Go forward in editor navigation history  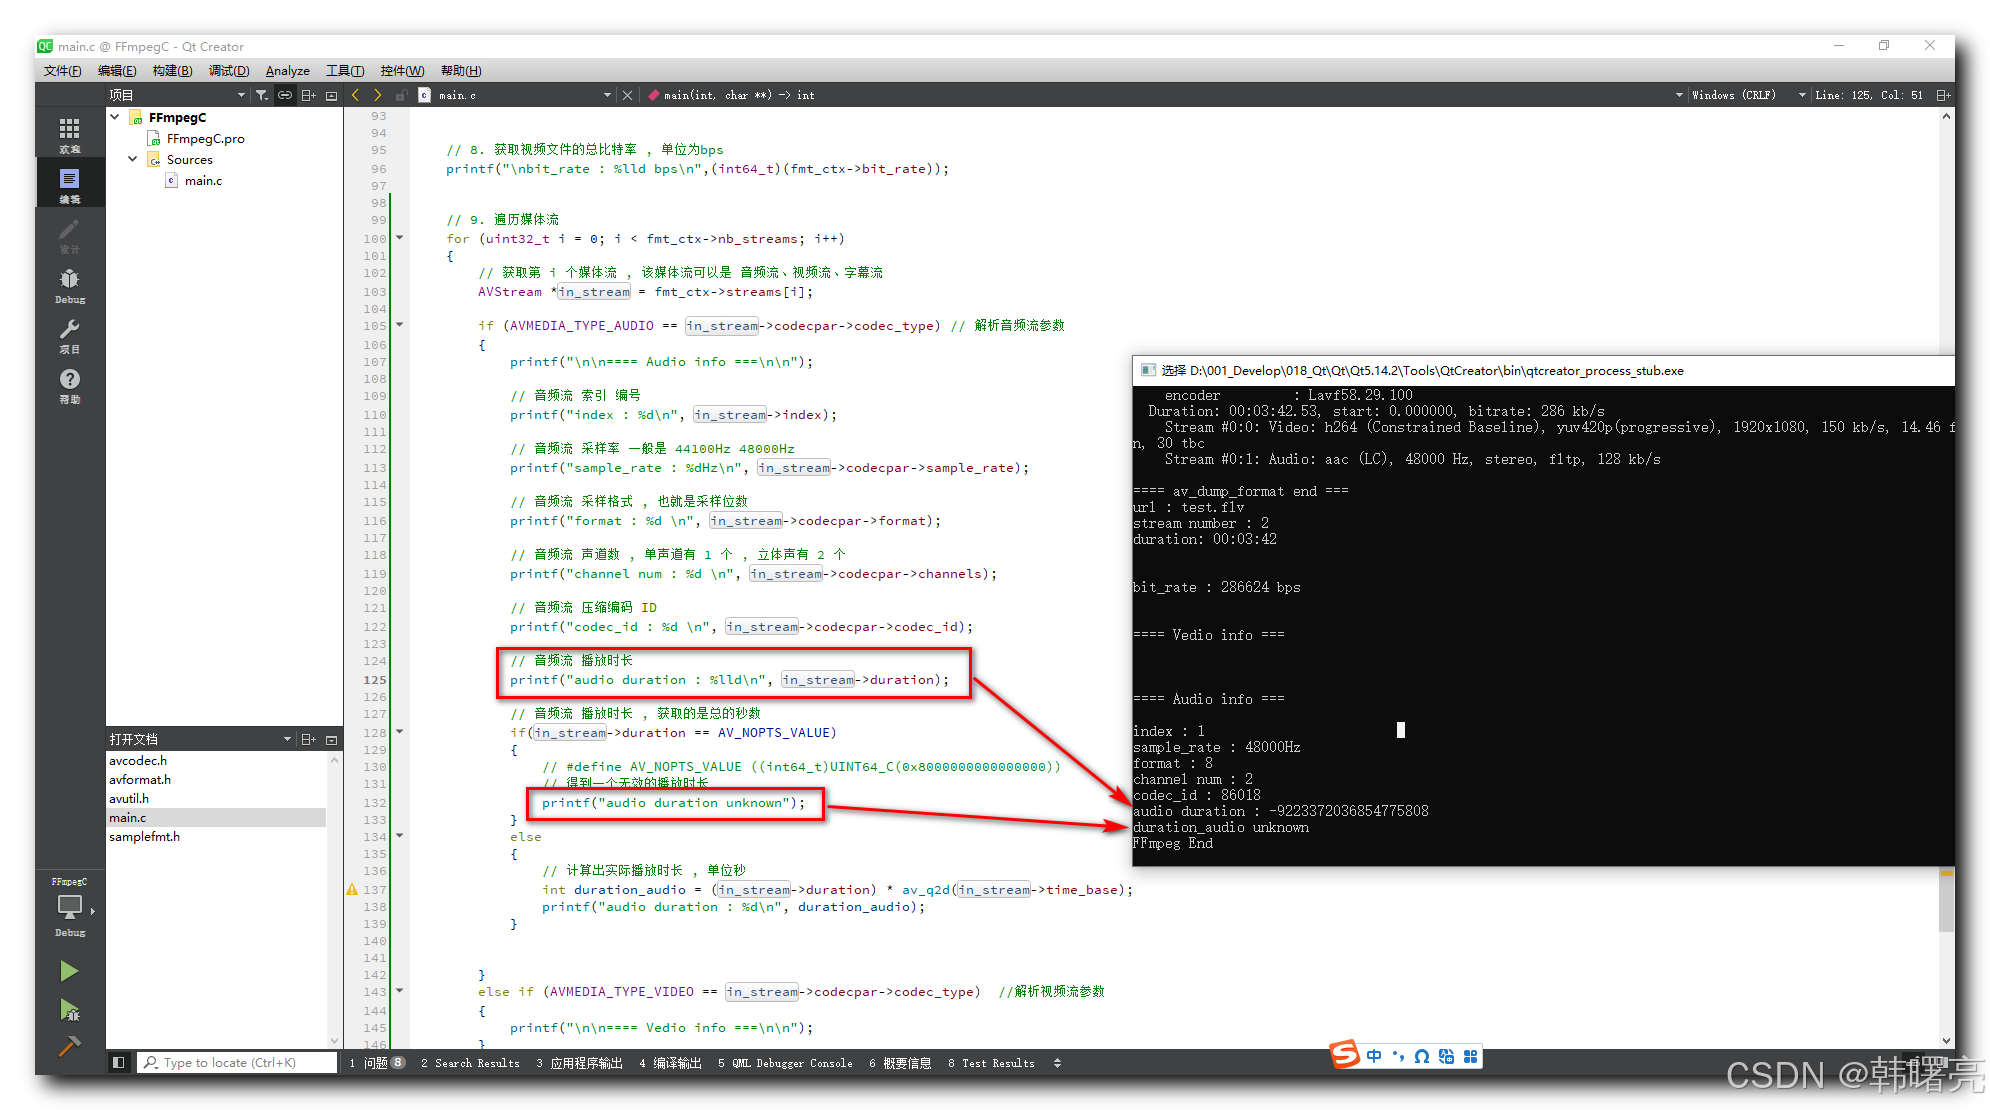click(x=378, y=95)
